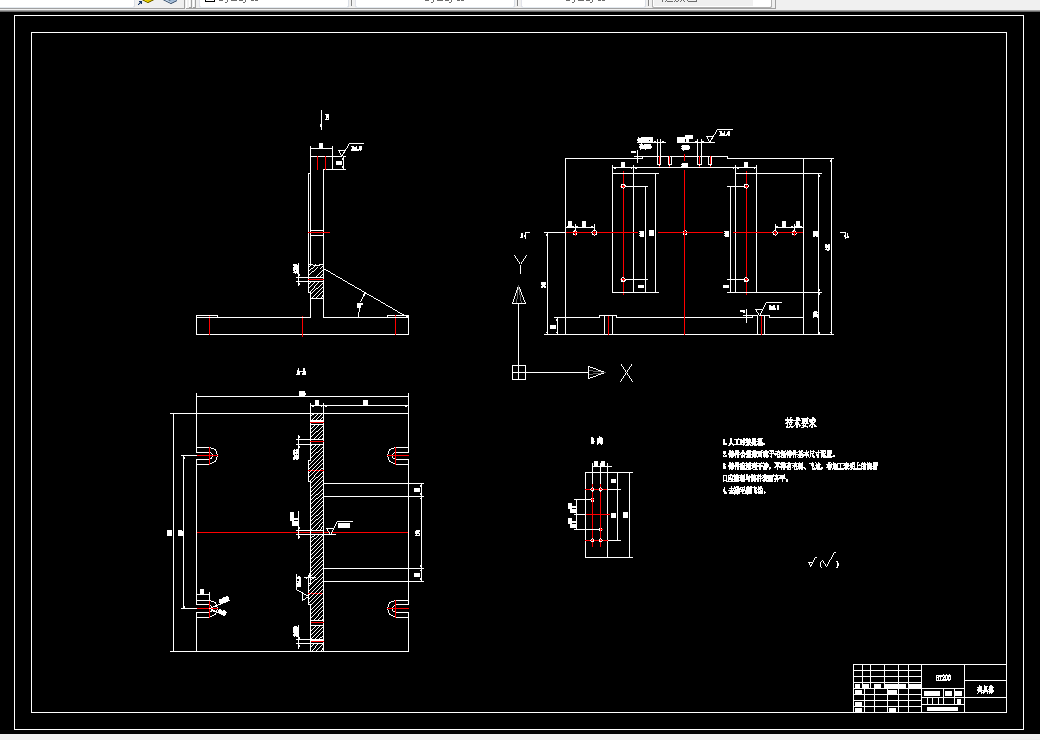Select the B向 view label
Image resolution: width=1040 pixels, height=740 pixels.
596,440
